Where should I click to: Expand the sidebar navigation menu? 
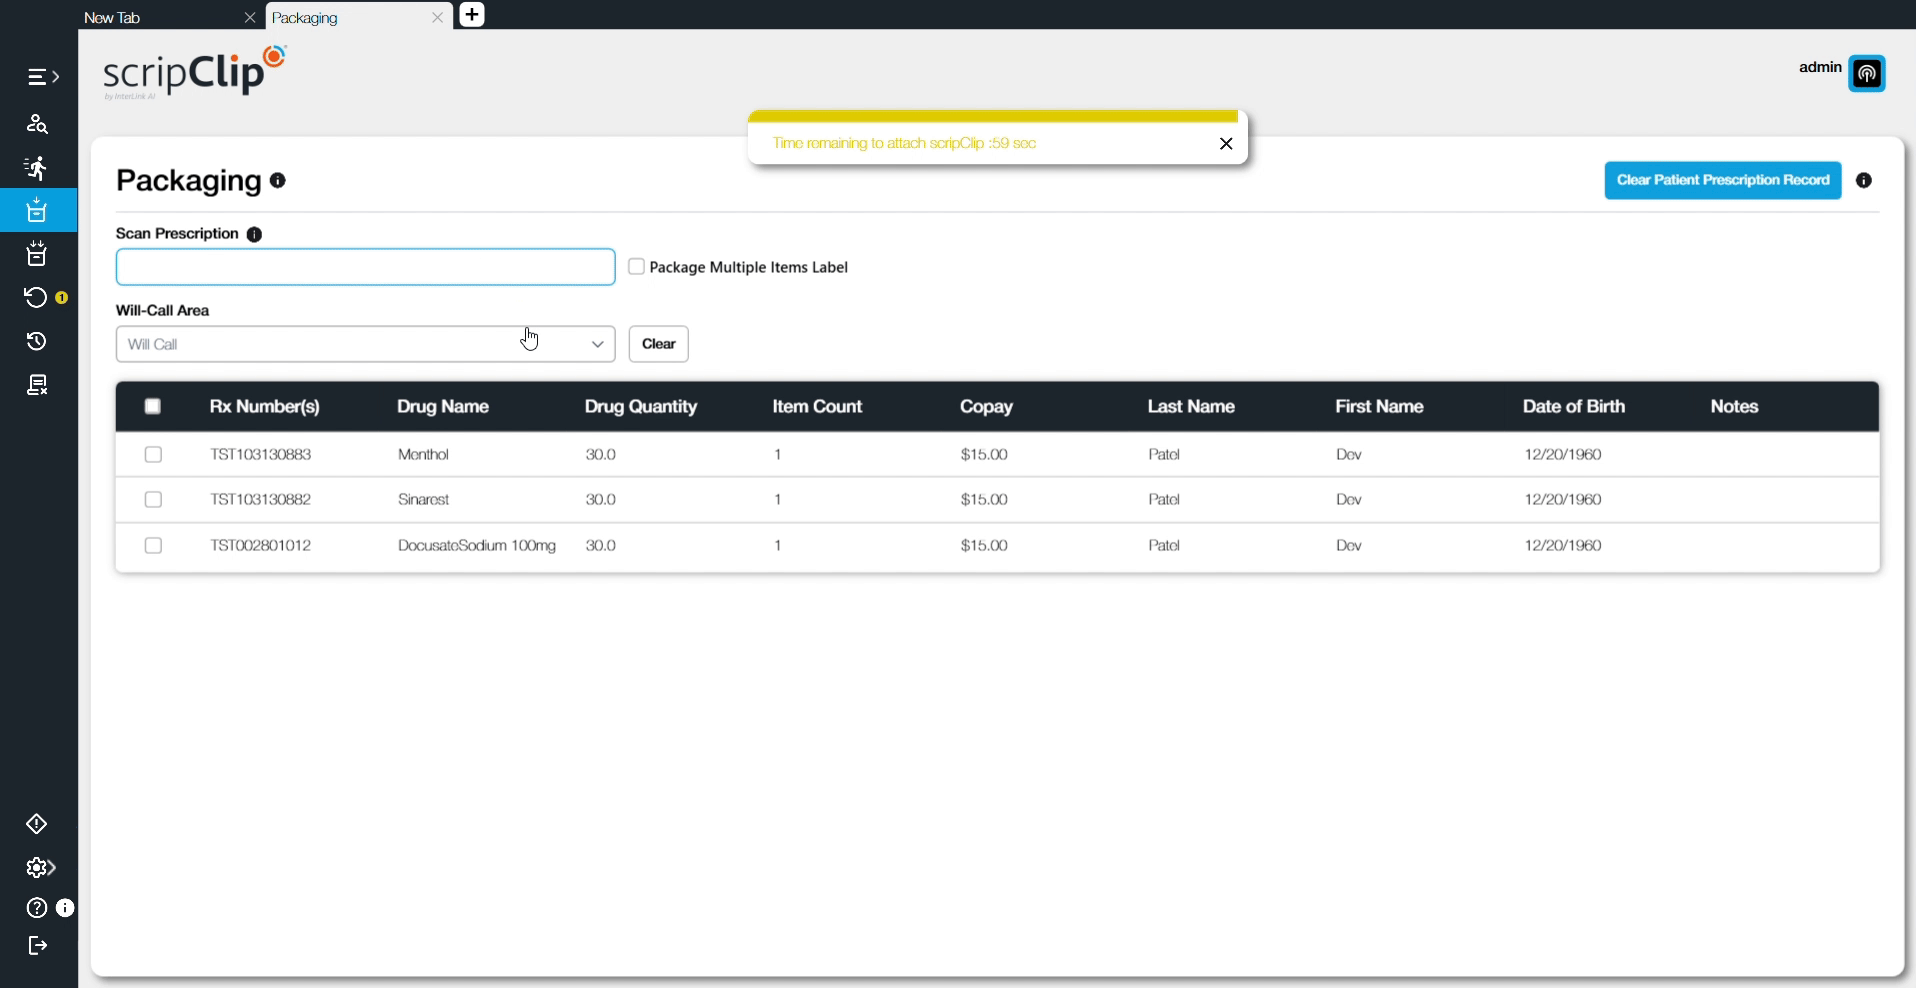[37, 77]
